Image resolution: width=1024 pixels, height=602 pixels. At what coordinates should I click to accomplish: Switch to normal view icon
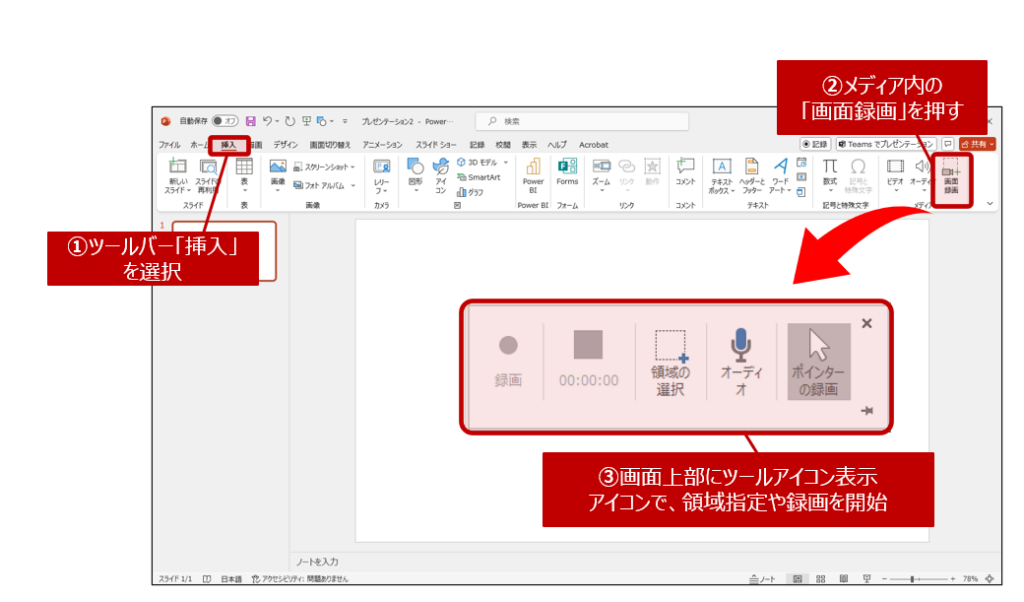[x=797, y=579]
